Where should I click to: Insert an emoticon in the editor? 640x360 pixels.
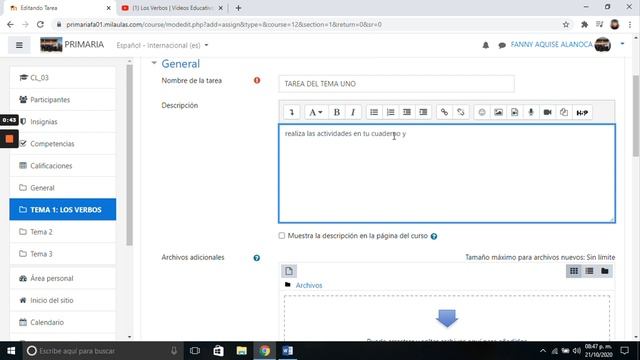[x=482, y=112]
